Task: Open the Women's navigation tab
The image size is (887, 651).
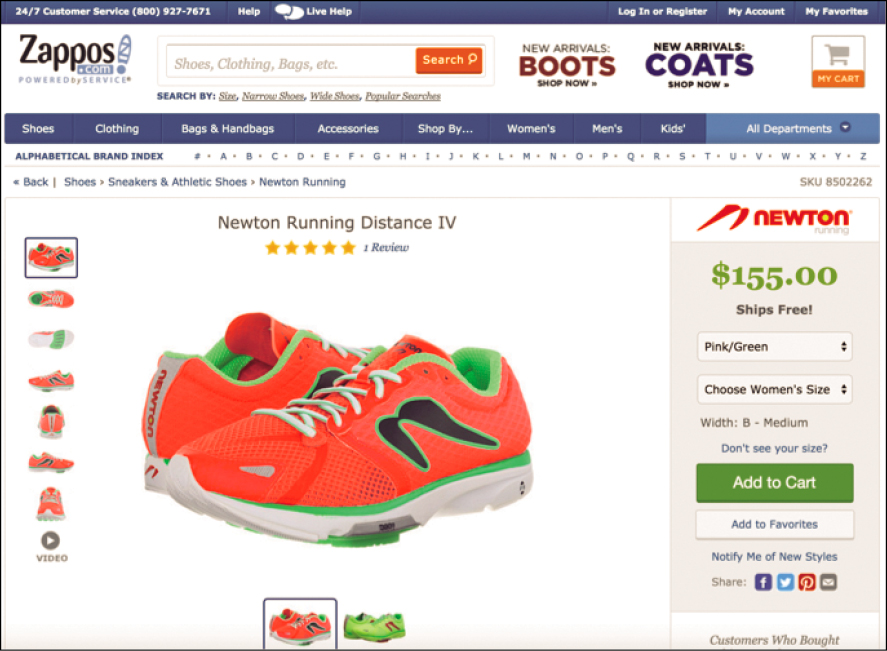Action: (531, 128)
